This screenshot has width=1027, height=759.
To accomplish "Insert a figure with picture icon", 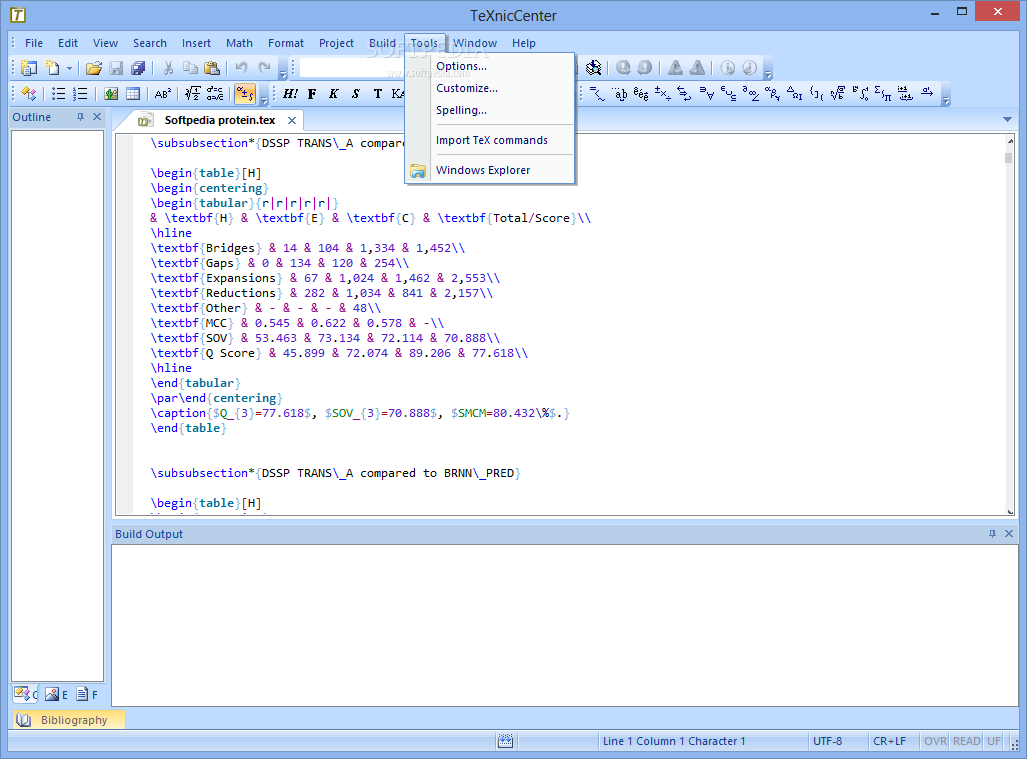I will (111, 94).
